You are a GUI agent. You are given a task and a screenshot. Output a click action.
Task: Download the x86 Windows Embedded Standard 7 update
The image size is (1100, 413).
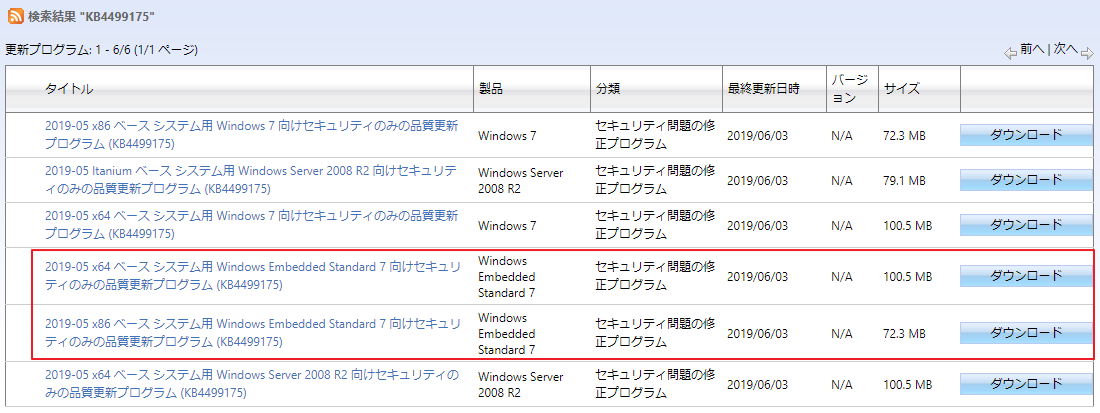coord(1026,332)
